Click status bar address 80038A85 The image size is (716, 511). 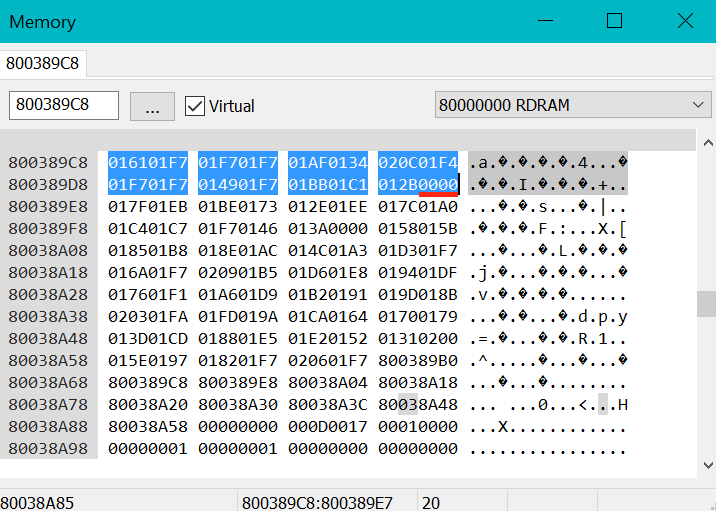38,502
